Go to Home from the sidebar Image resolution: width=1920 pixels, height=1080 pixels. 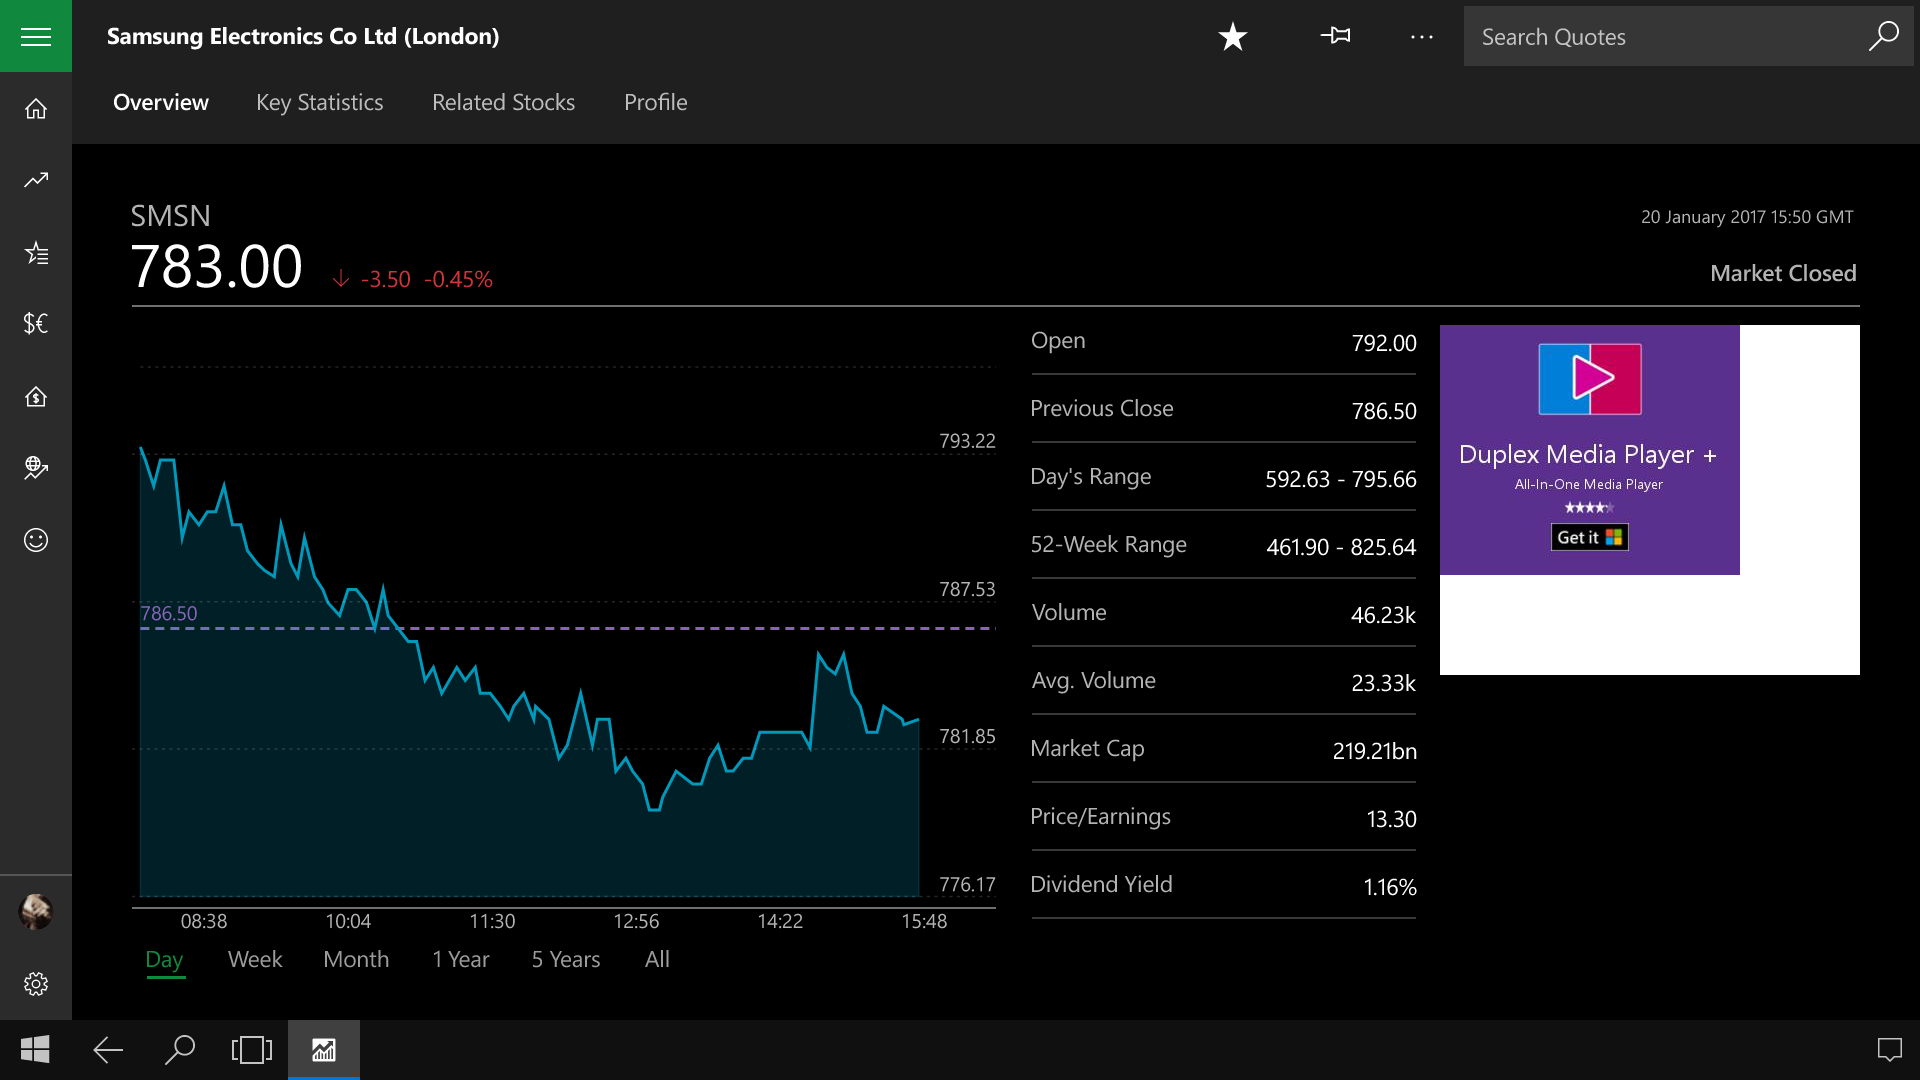click(x=36, y=109)
